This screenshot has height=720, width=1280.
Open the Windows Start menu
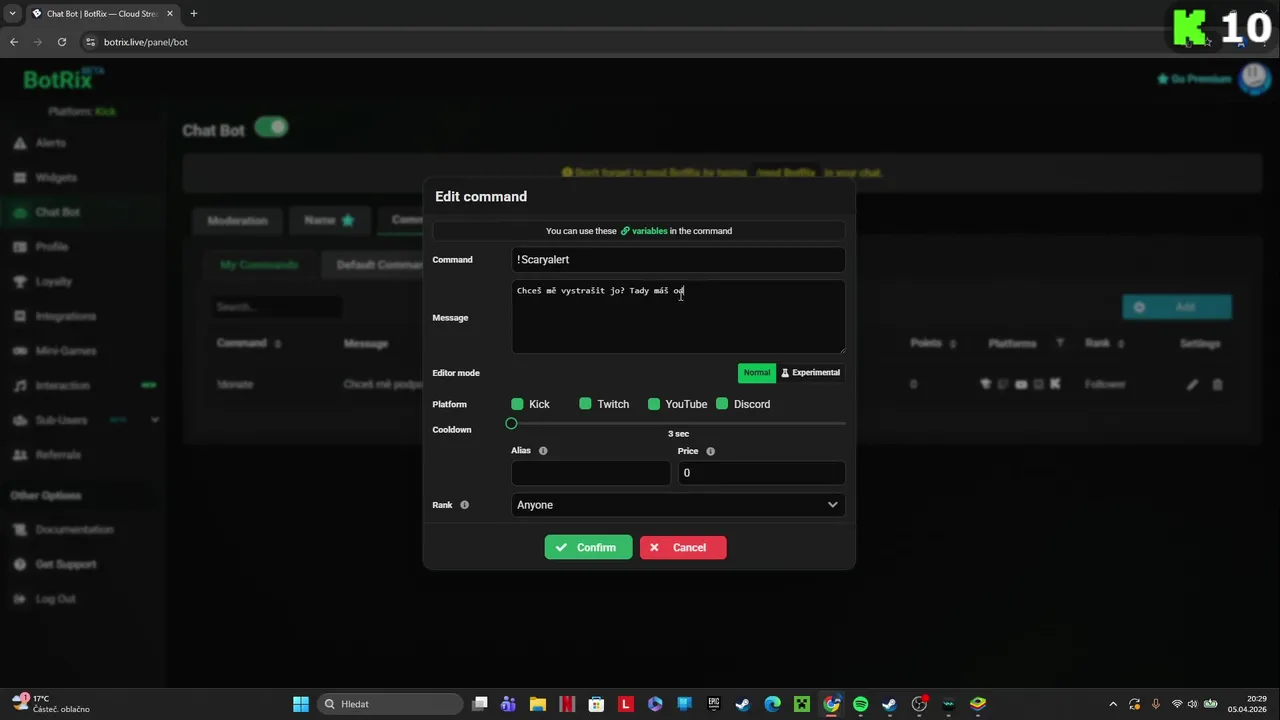click(x=301, y=704)
